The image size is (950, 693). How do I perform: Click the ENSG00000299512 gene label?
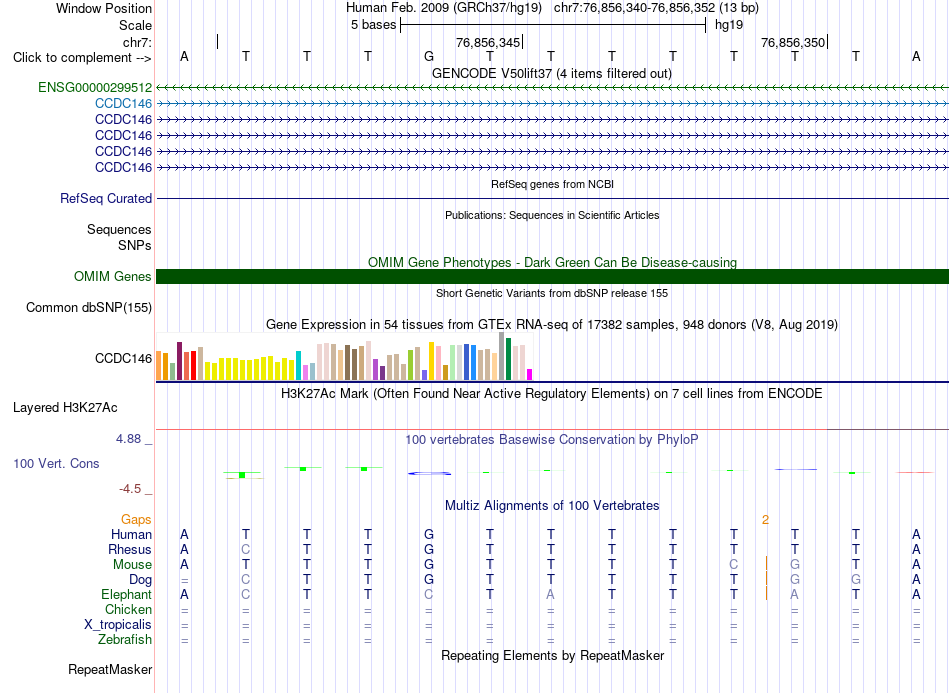tap(95, 88)
